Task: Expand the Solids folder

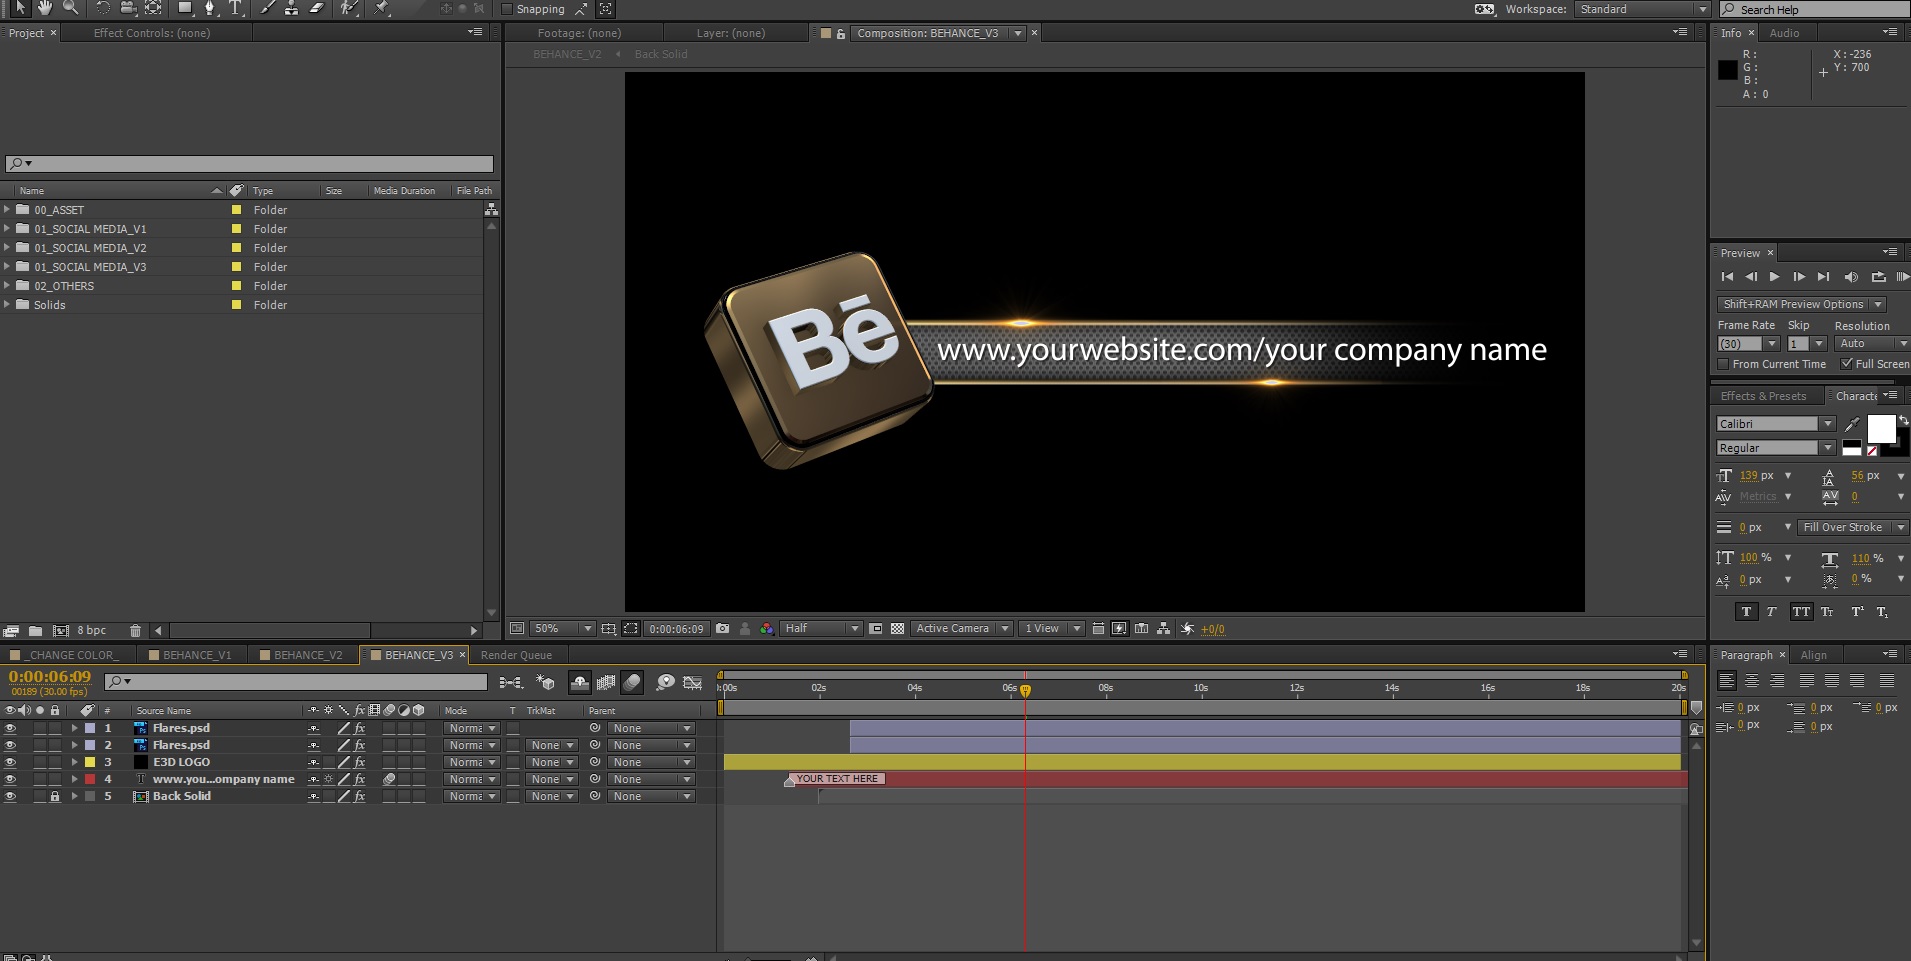Action: pyautogui.click(x=7, y=305)
